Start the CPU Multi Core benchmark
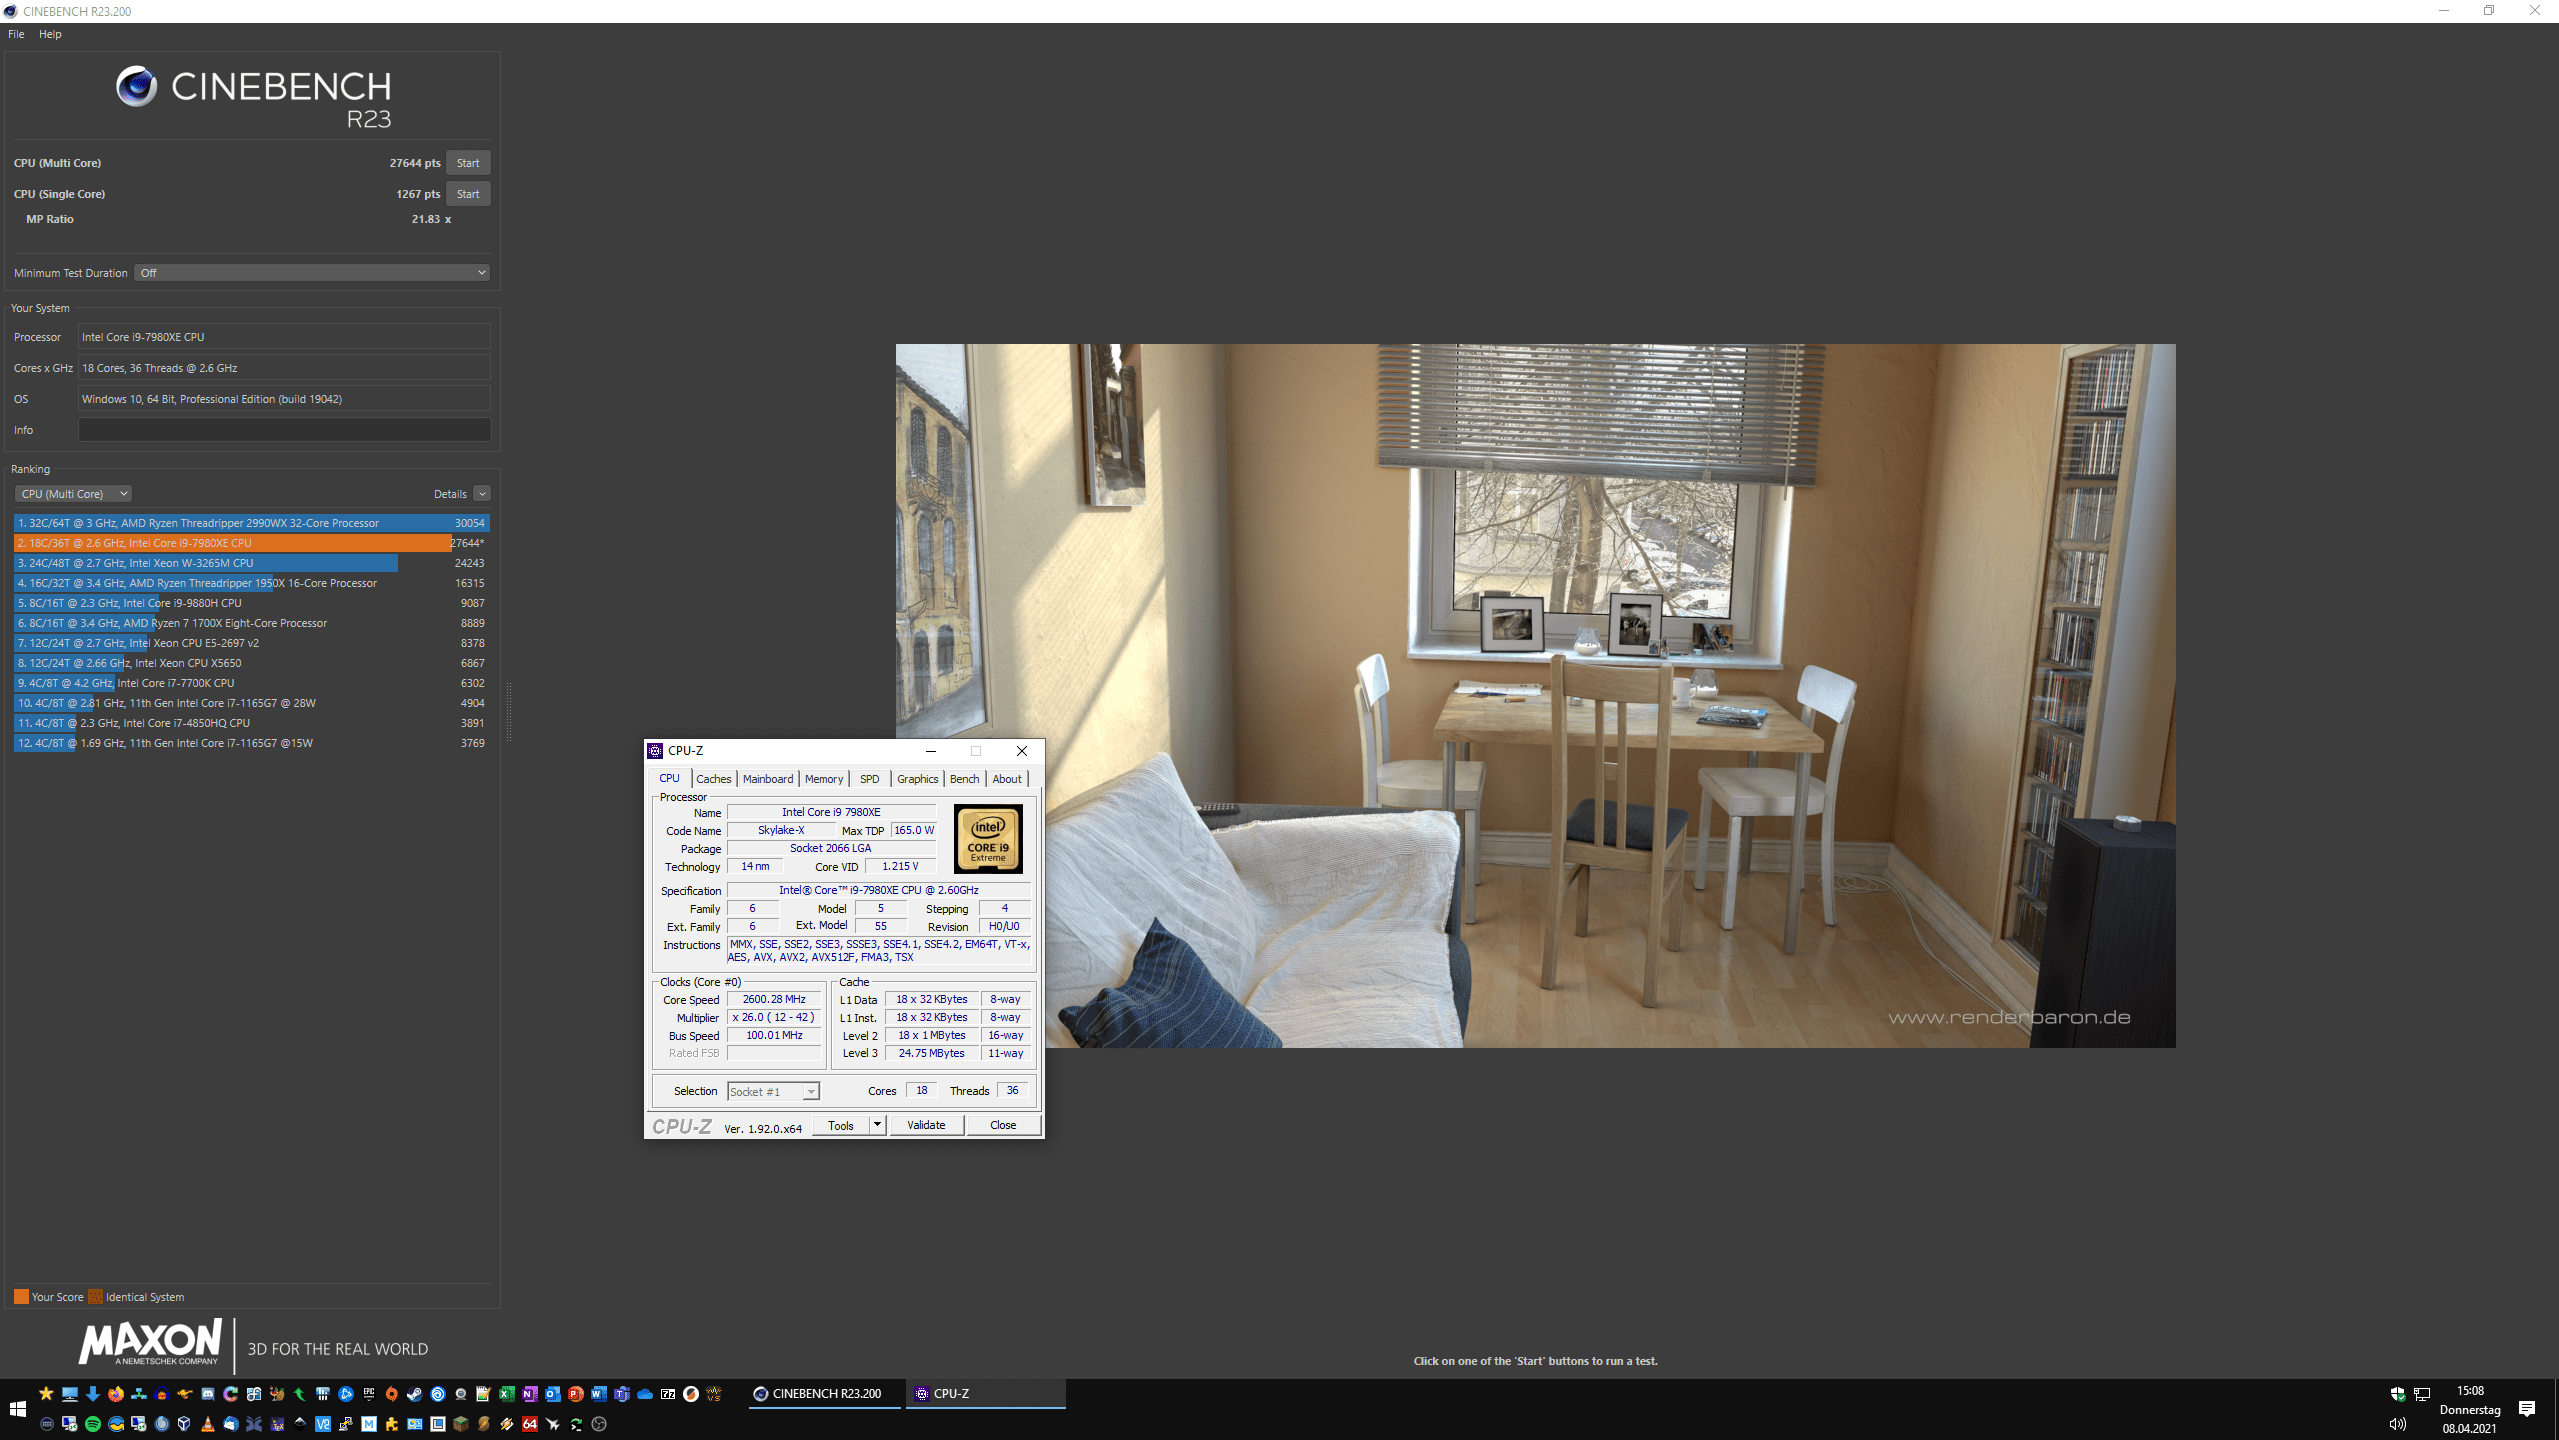The height and width of the screenshot is (1440, 2559). point(468,163)
